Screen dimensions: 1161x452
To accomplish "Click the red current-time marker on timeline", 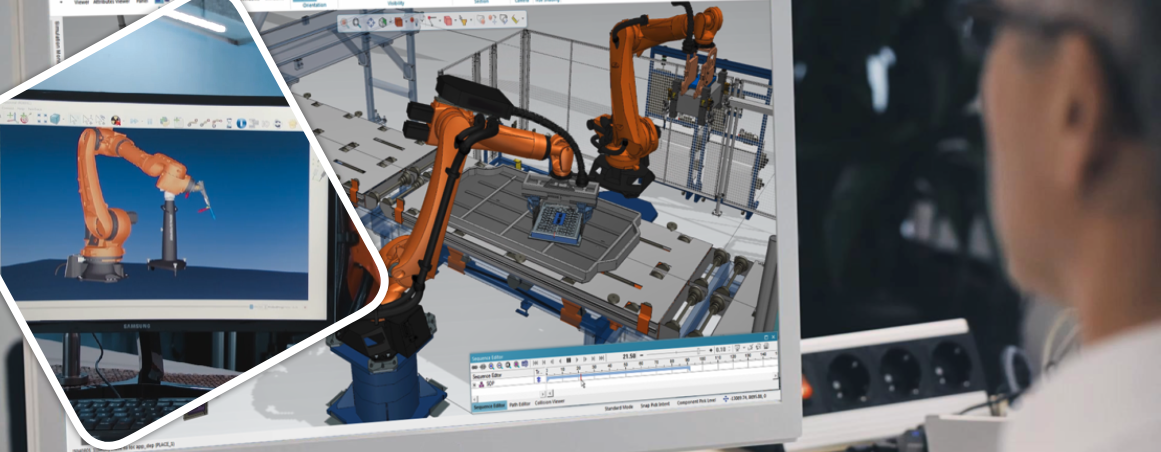I will pyautogui.click(x=580, y=377).
